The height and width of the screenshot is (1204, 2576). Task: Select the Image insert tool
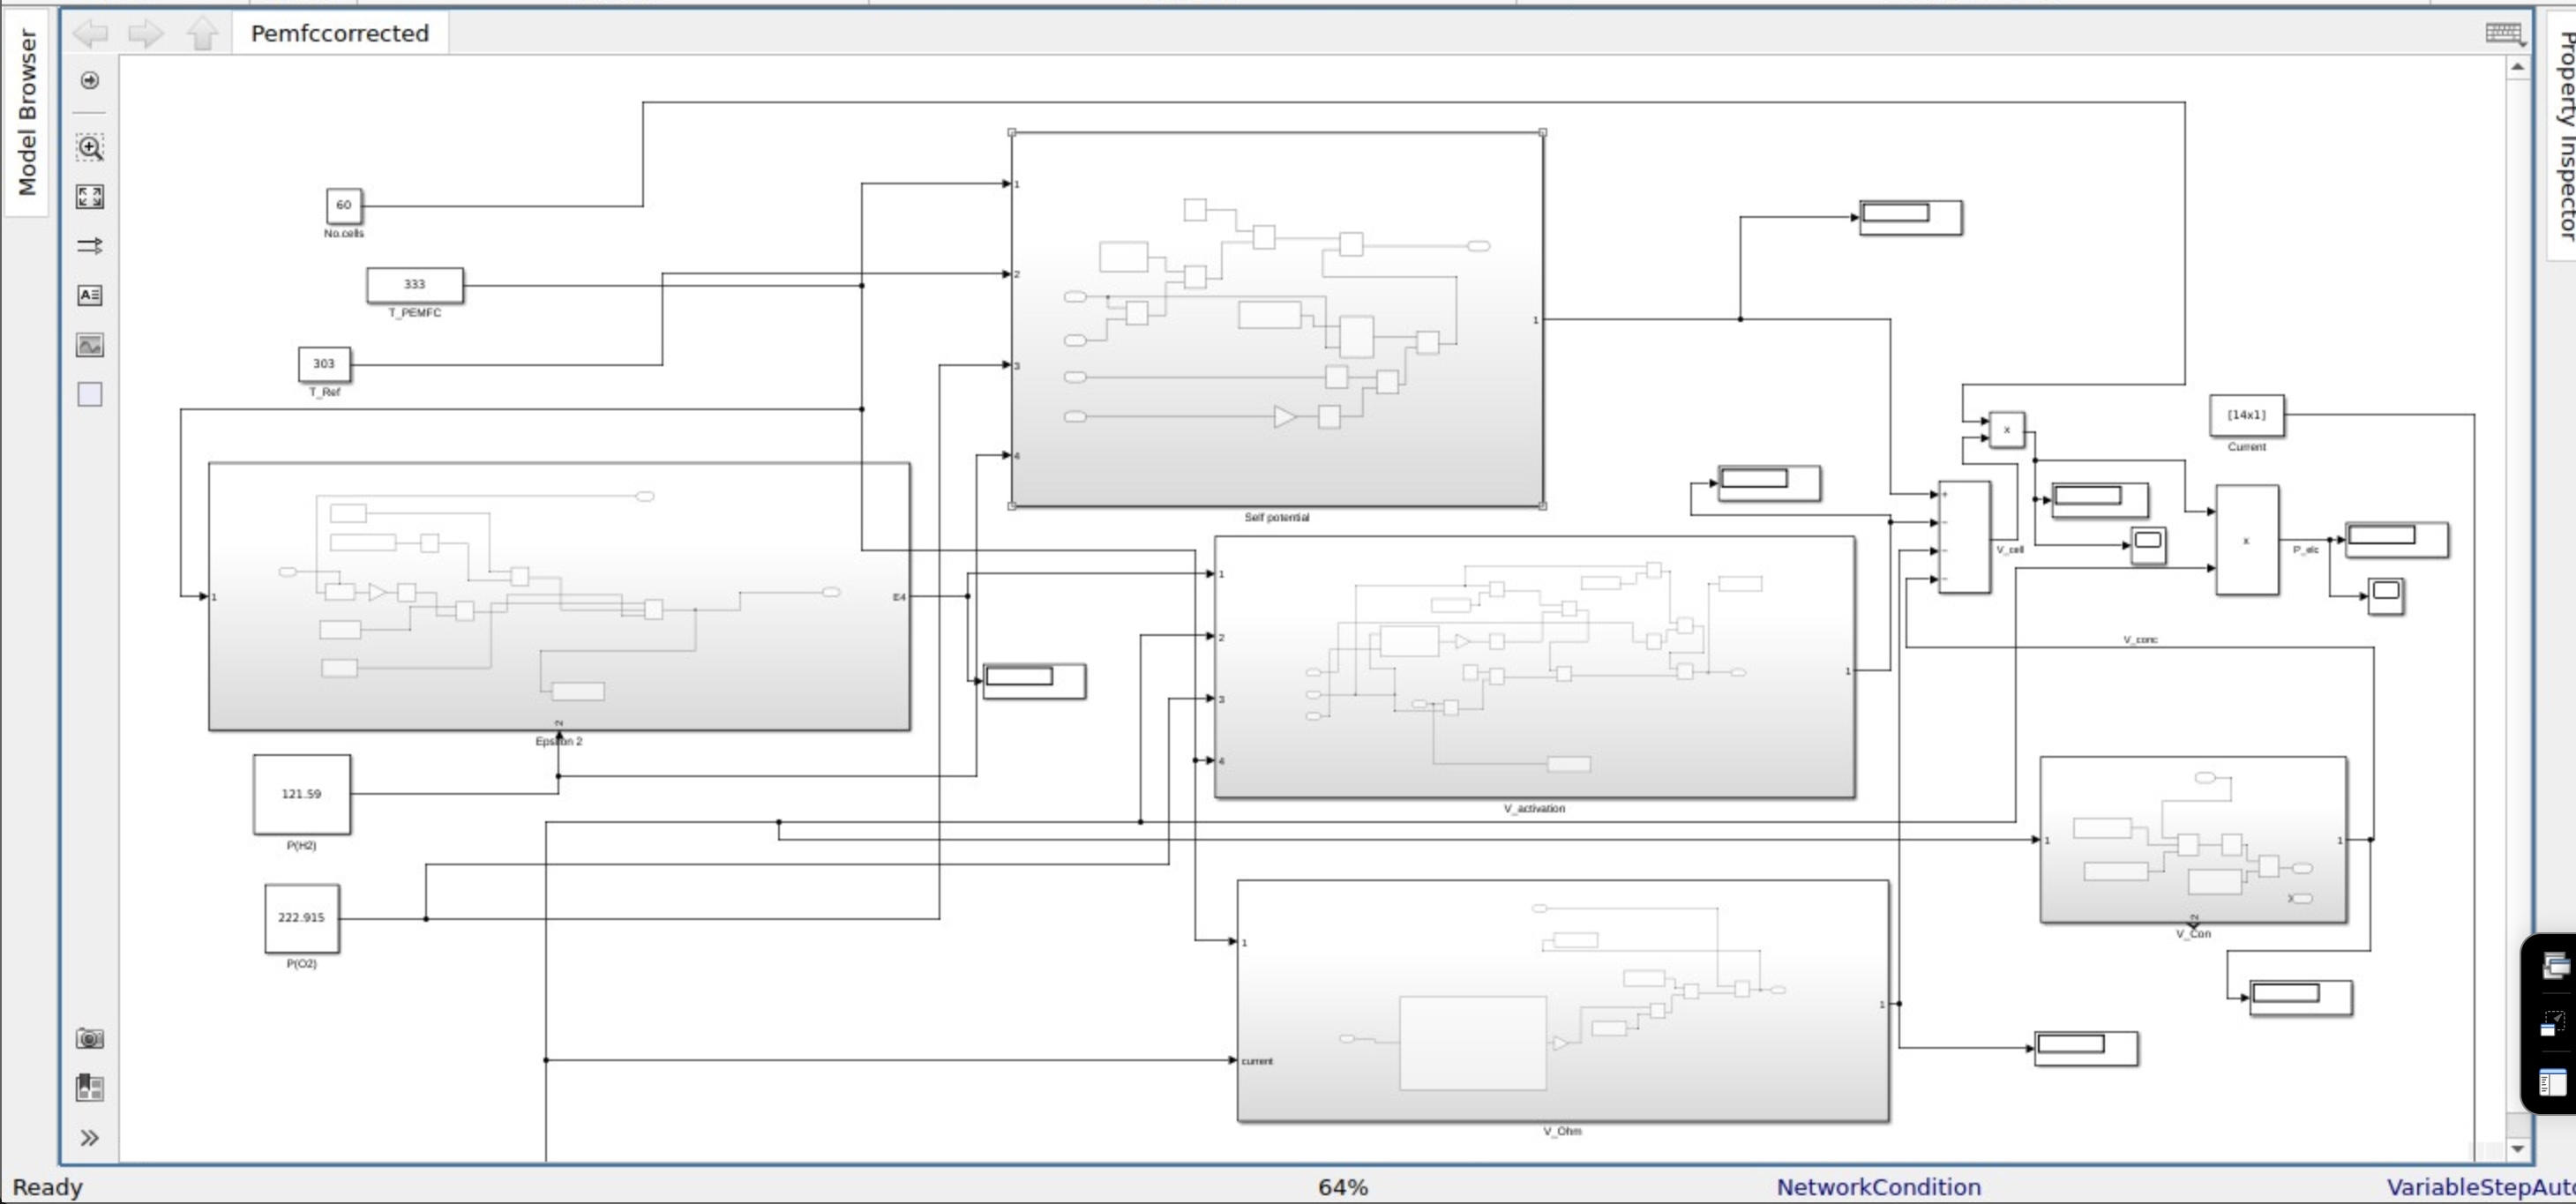90,345
